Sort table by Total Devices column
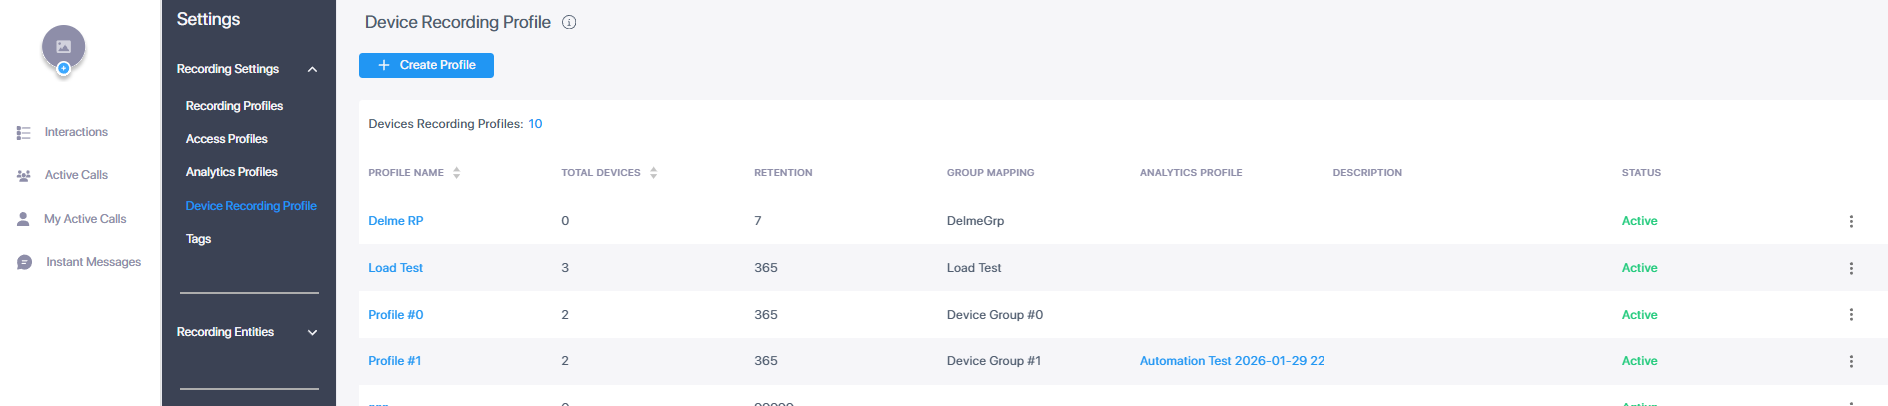This screenshot has width=1888, height=406. click(x=653, y=173)
